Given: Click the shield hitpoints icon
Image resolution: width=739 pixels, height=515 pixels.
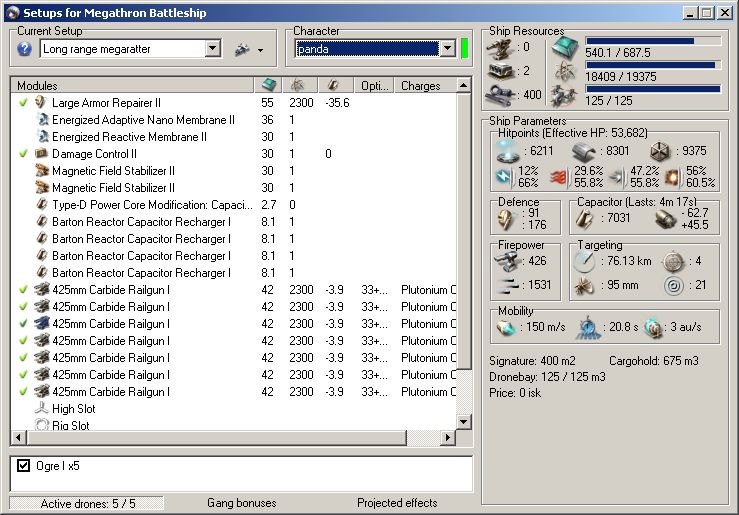Looking at the screenshot, I should click(x=510, y=151).
